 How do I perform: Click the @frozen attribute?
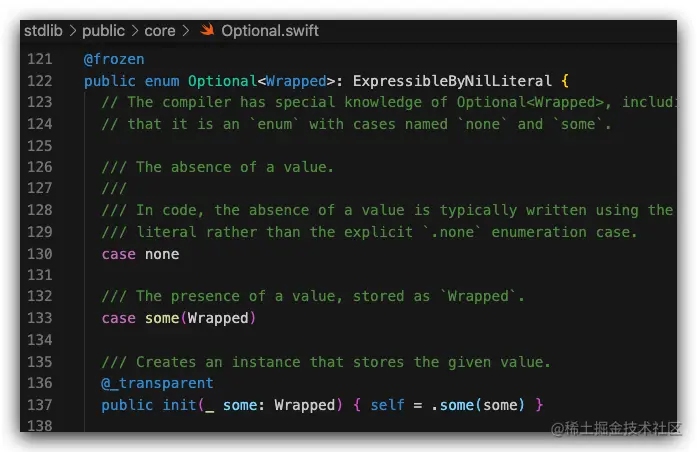[x=114, y=59]
